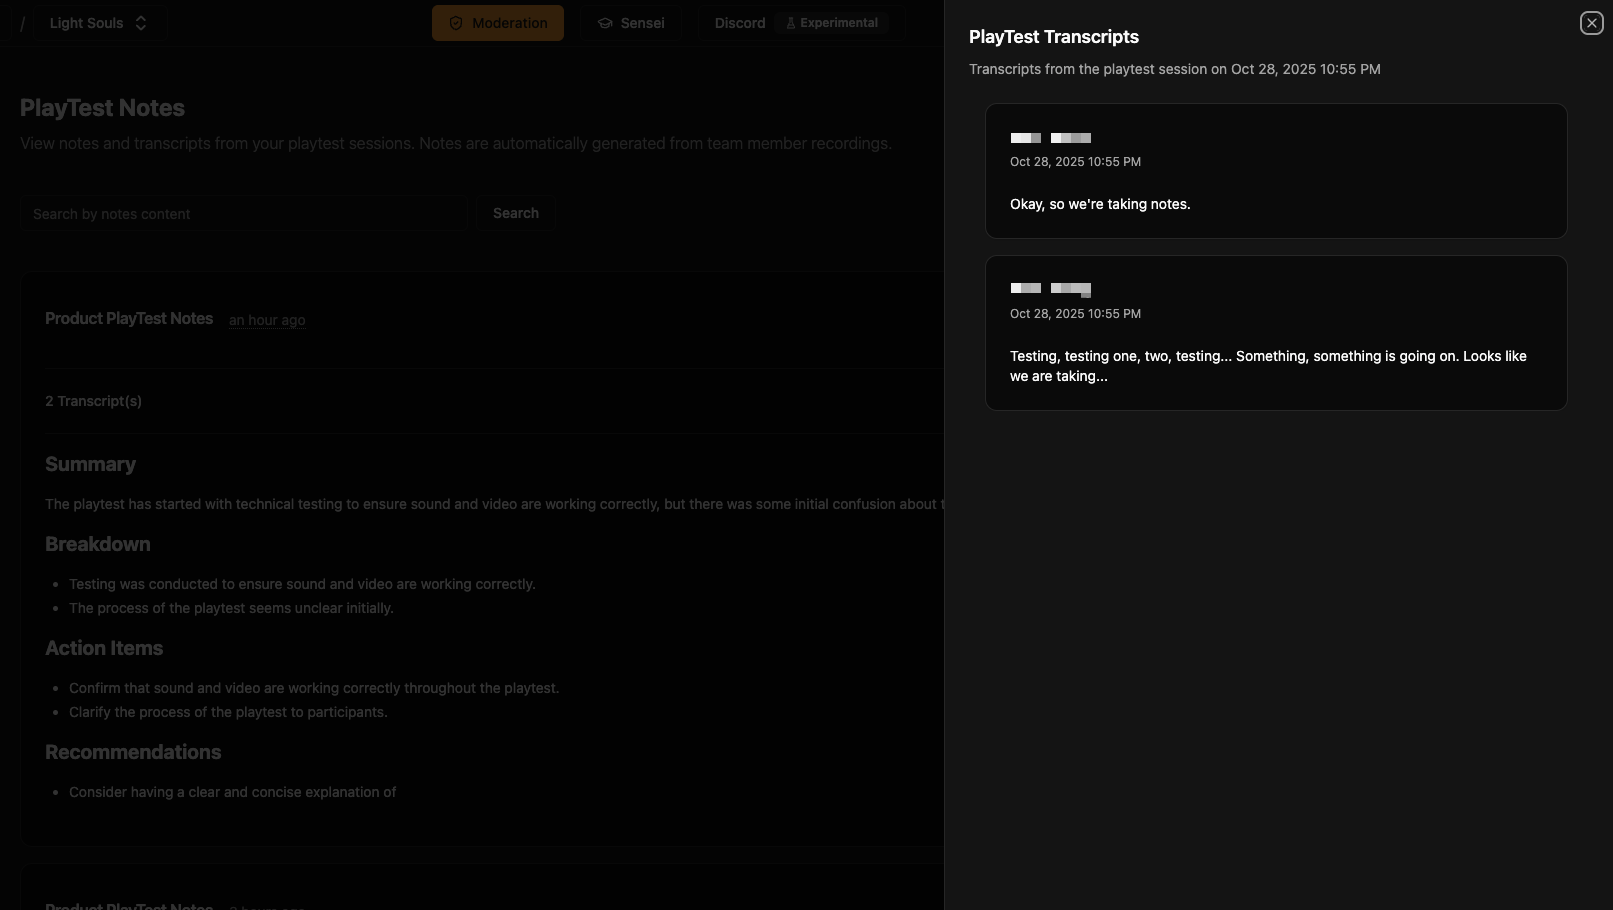Click the Recommendations section heading

click(x=133, y=752)
